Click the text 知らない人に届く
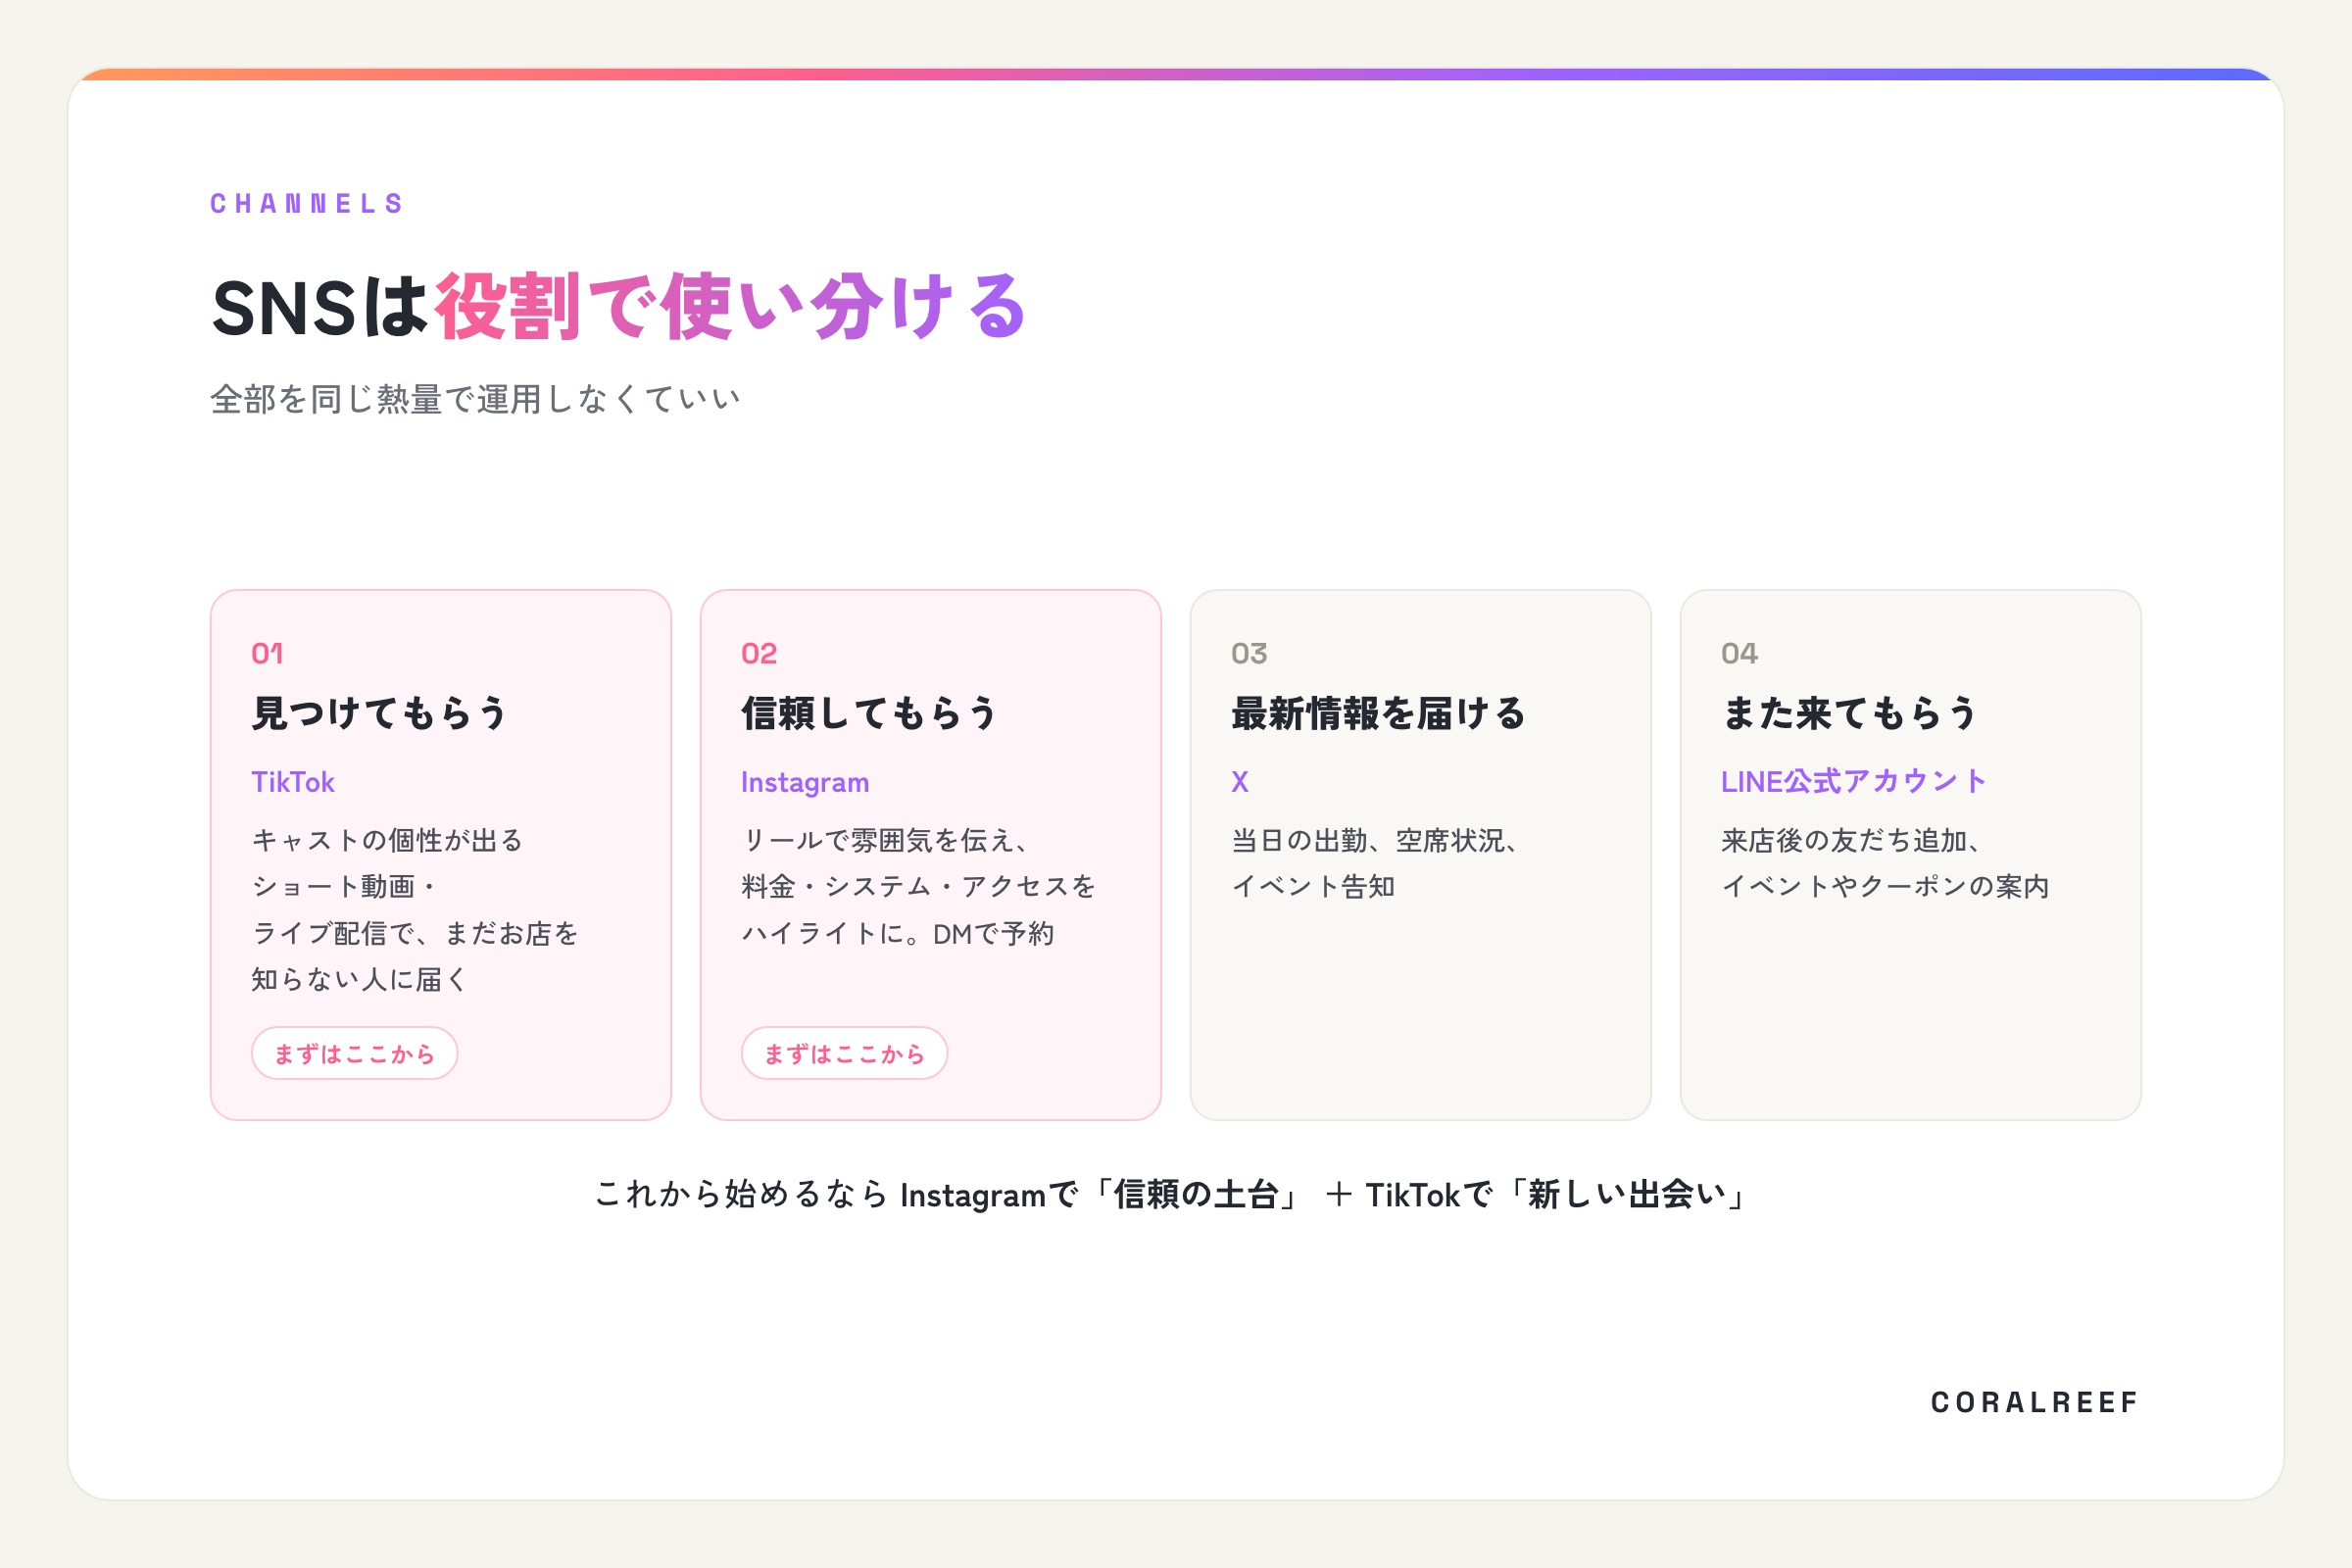Viewport: 2352px width, 1568px height. [x=360, y=979]
